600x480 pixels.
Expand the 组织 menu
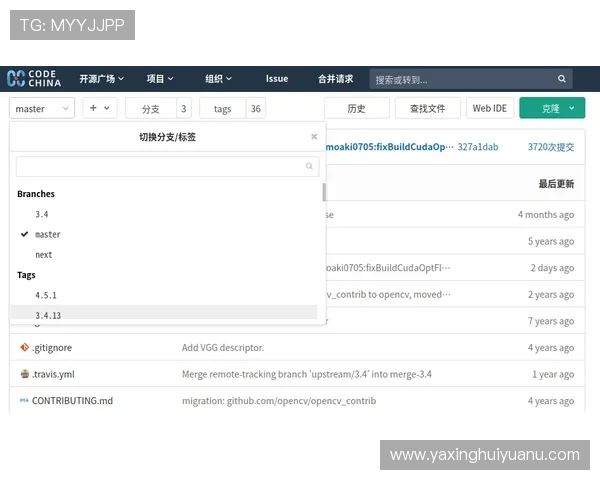pos(218,79)
